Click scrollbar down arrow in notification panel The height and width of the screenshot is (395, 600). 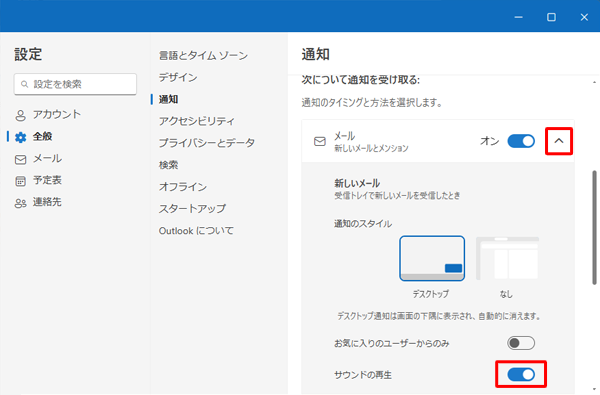594,389
